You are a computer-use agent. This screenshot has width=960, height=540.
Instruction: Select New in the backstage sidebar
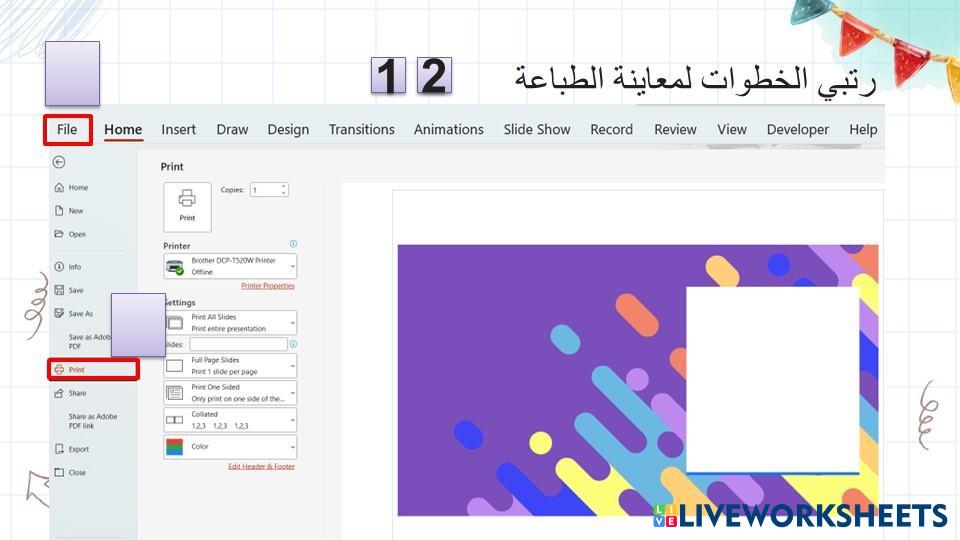click(75, 211)
